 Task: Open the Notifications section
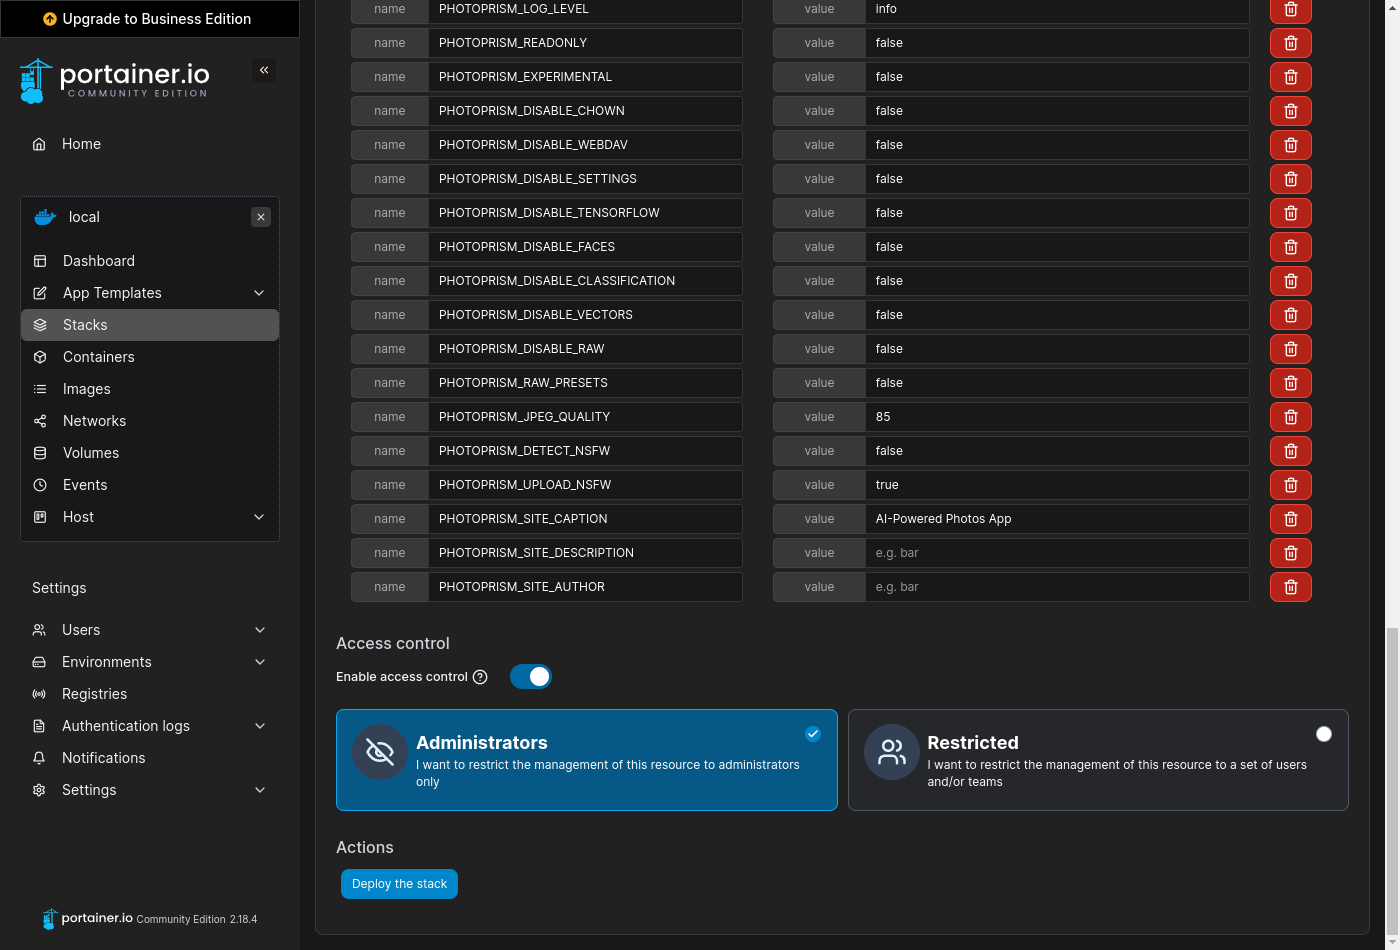tap(101, 758)
